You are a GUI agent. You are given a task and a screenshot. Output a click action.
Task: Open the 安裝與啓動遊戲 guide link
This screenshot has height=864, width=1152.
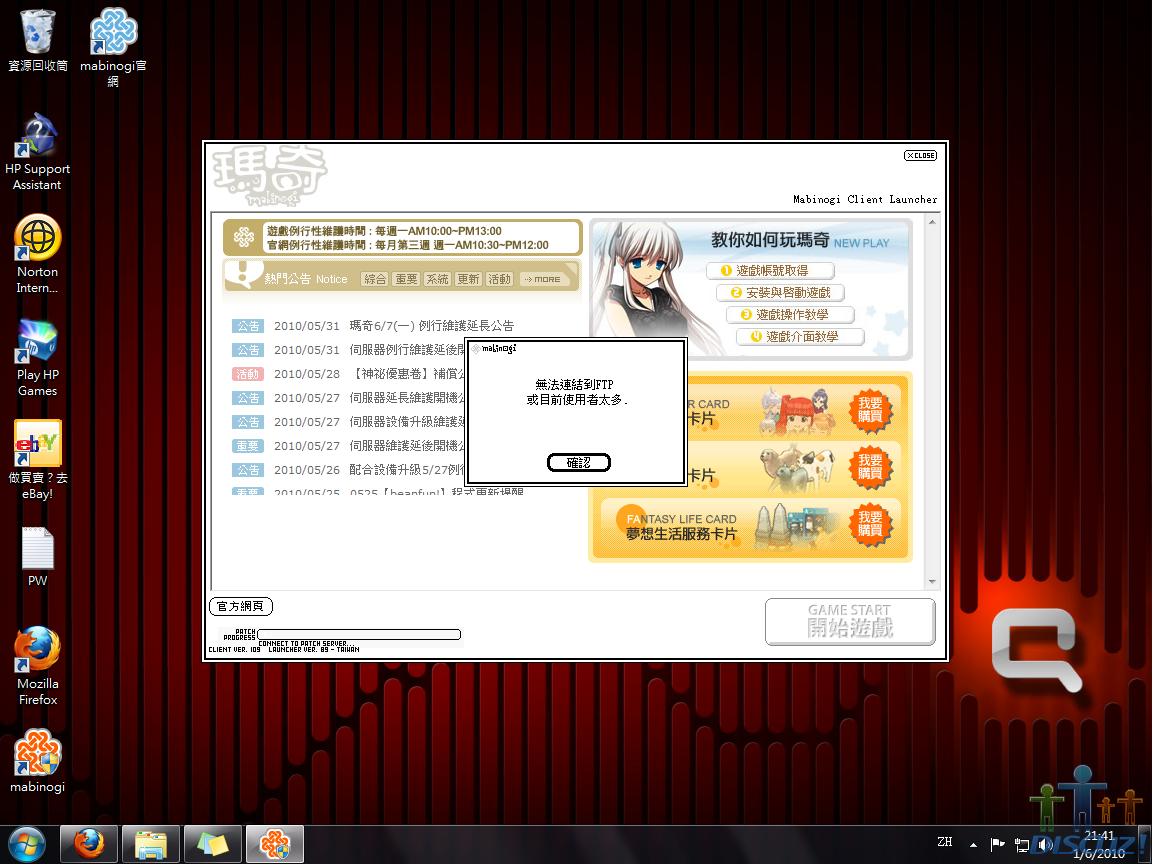click(780, 292)
